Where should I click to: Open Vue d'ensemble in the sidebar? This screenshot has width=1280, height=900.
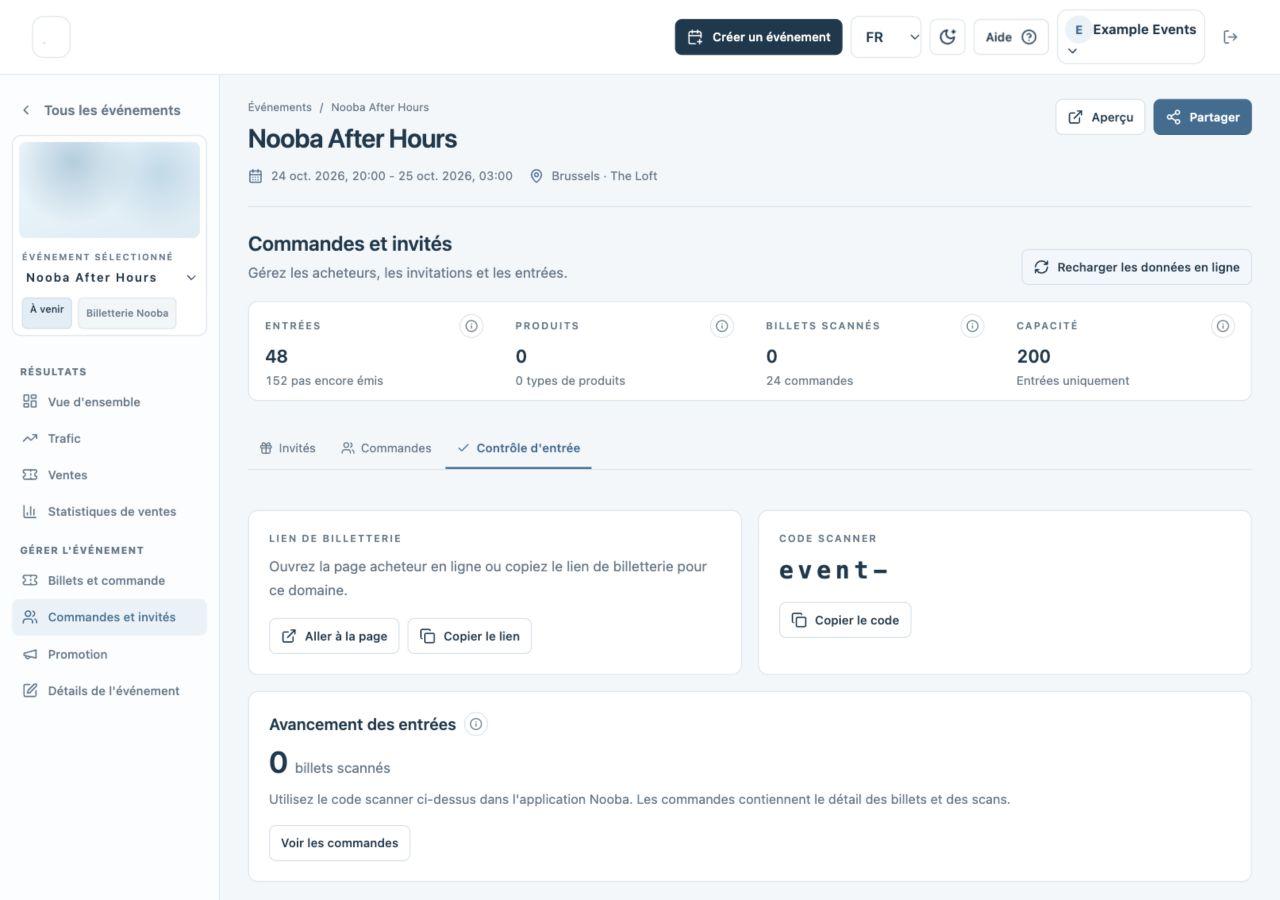click(109, 402)
